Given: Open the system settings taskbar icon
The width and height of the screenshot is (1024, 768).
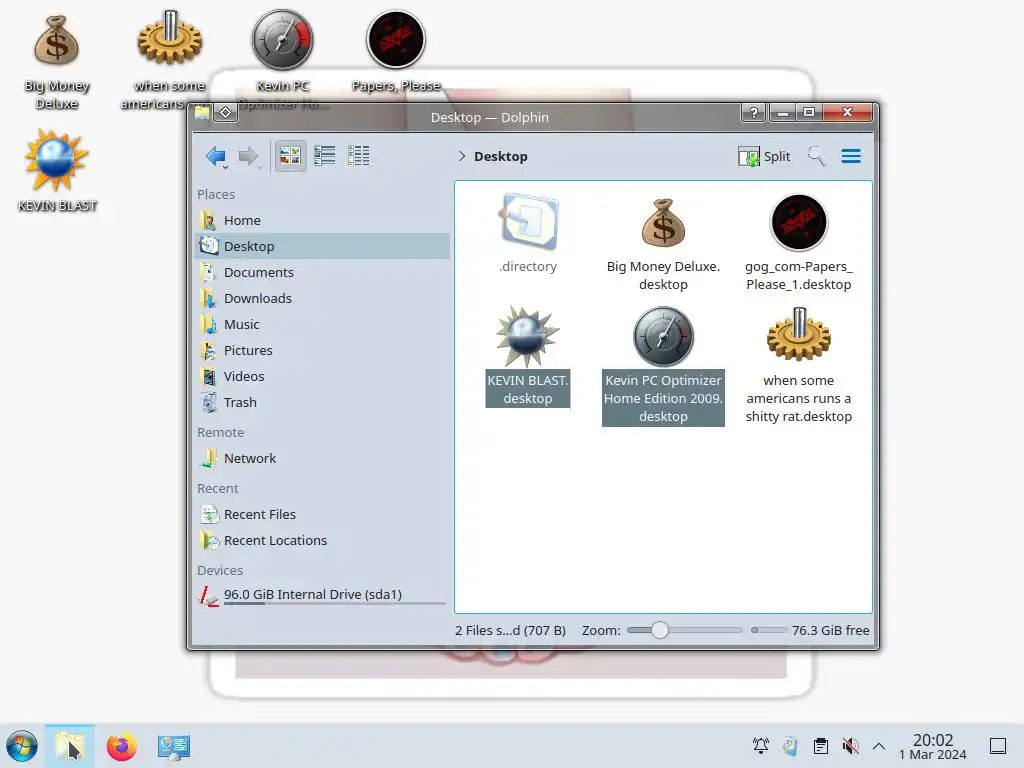Looking at the screenshot, I should [173, 746].
